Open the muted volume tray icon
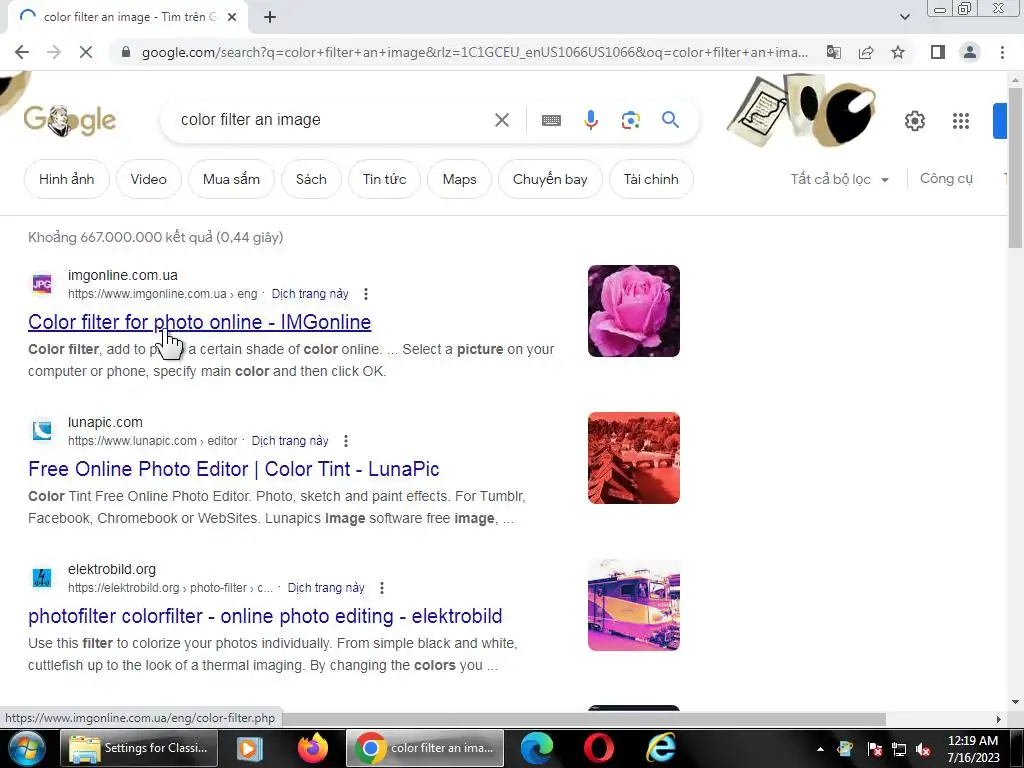This screenshot has width=1024, height=768. 923,750
